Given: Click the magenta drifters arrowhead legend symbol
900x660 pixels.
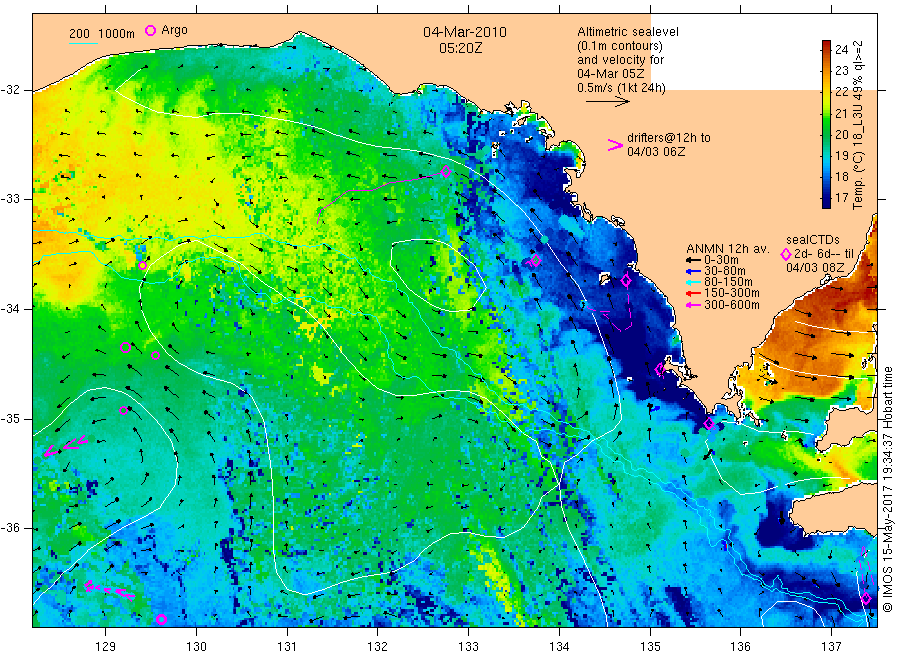Looking at the screenshot, I should tap(615, 146).
